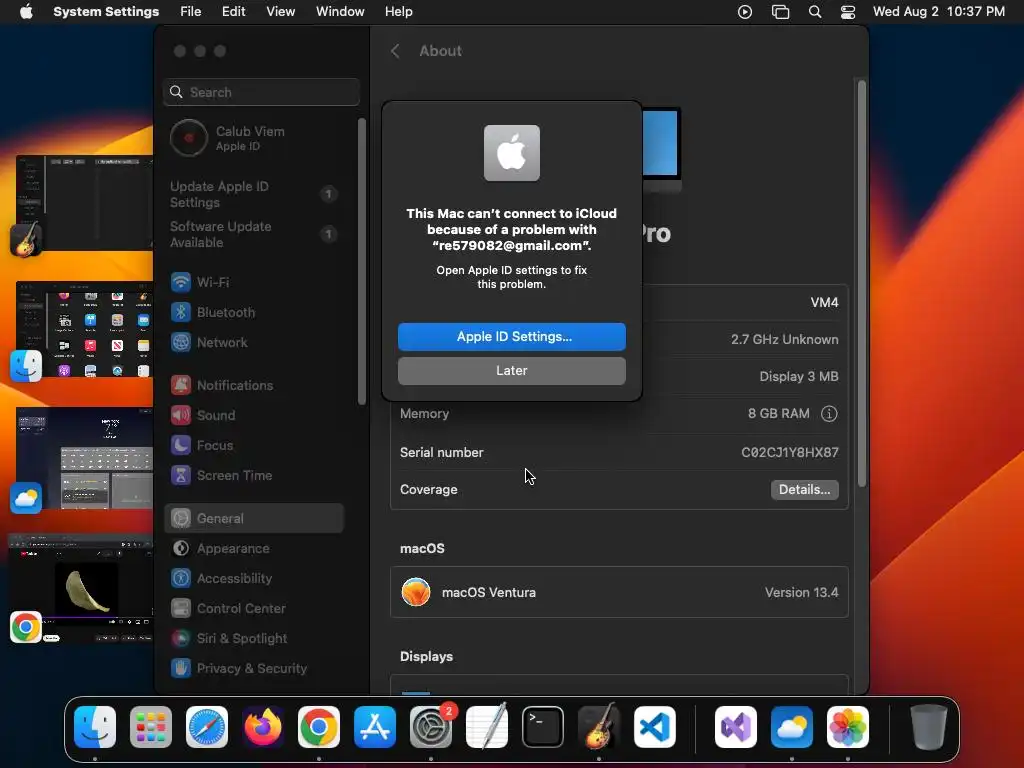Open Trash from the Dock
This screenshot has height=768, width=1024.
click(928, 727)
